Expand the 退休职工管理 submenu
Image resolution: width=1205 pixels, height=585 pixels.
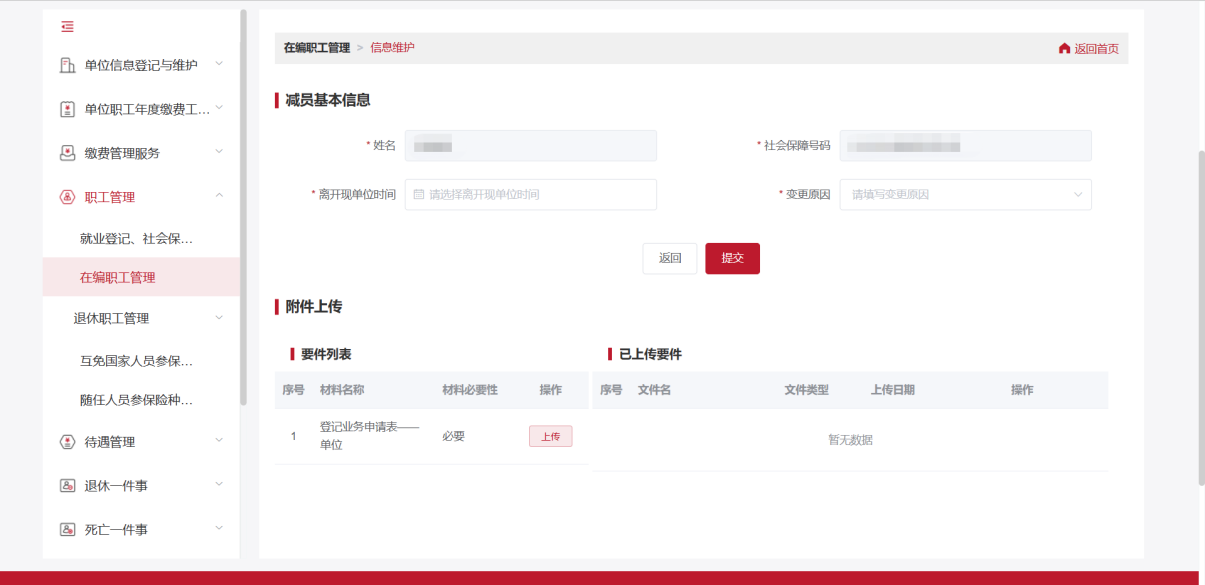pyautogui.click(x=220, y=318)
